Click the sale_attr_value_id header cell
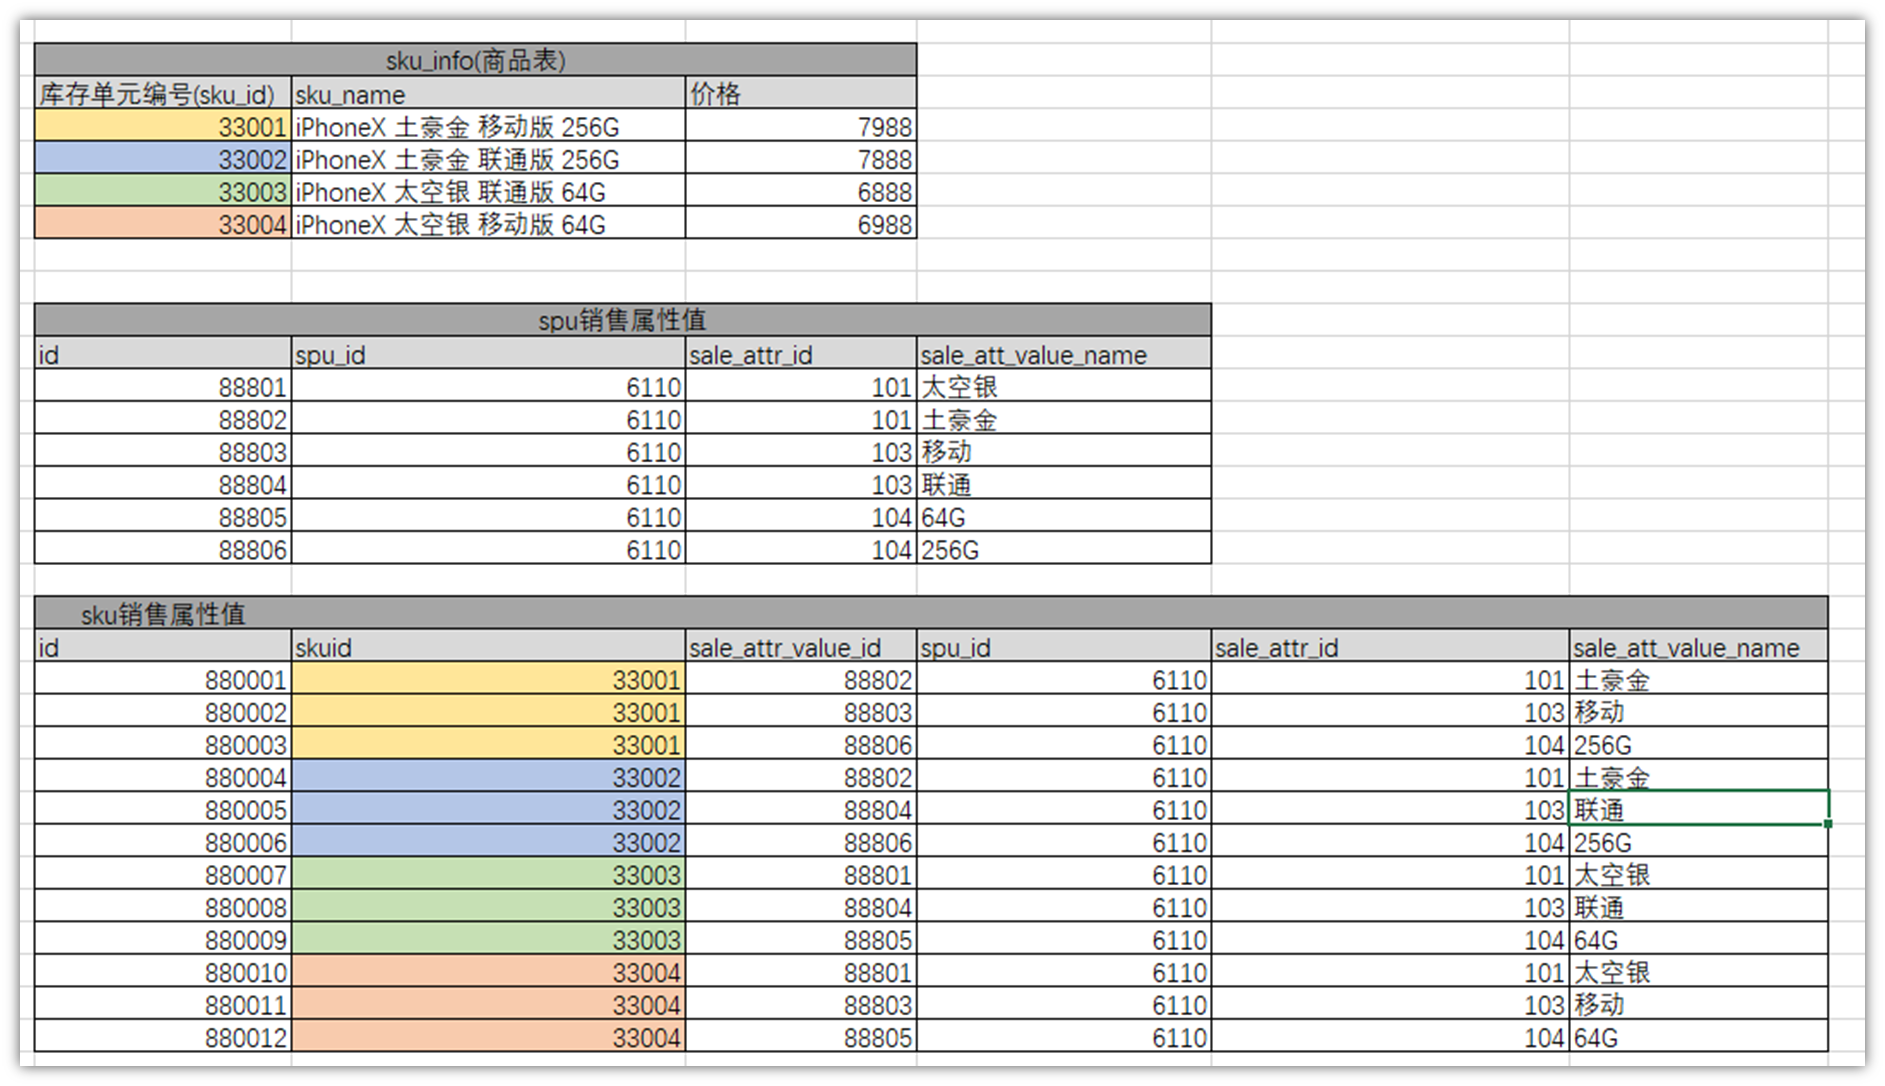The height and width of the screenshot is (1086, 1885). (x=801, y=646)
